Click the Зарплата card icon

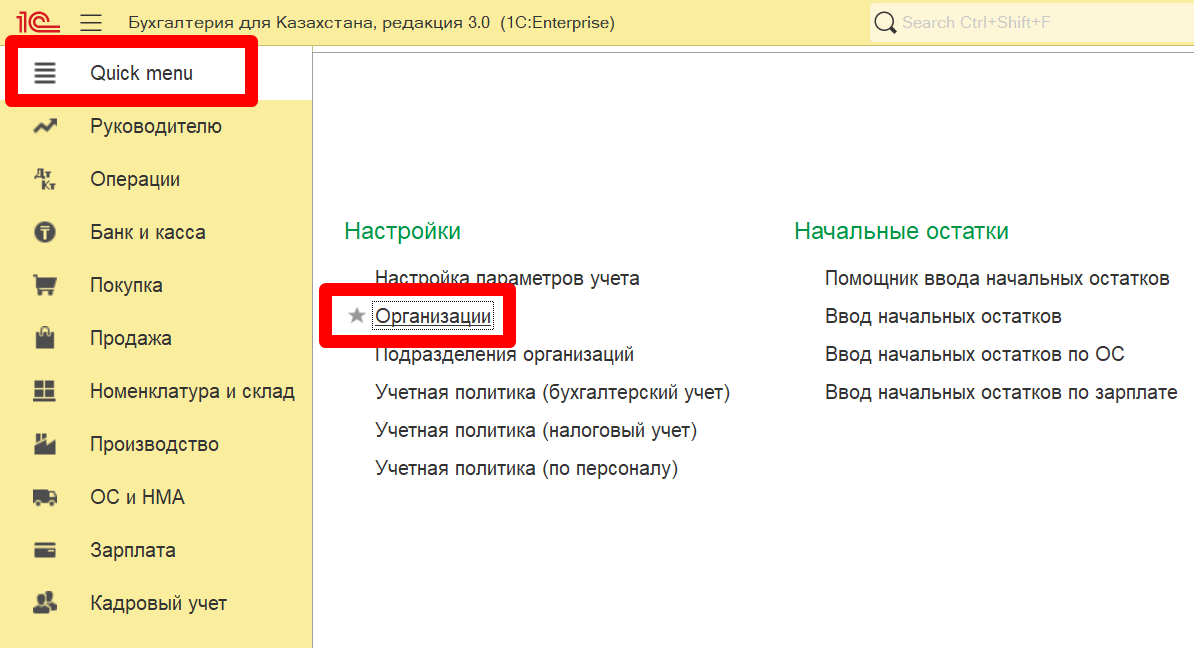coord(45,550)
